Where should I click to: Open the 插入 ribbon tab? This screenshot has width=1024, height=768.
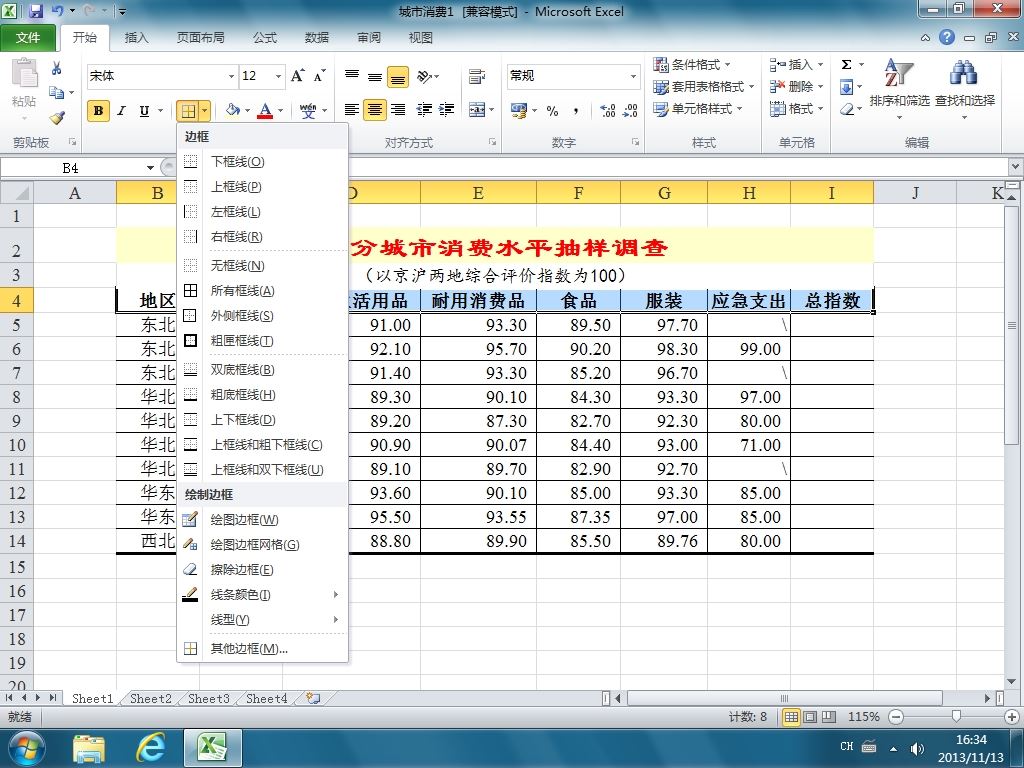point(136,37)
